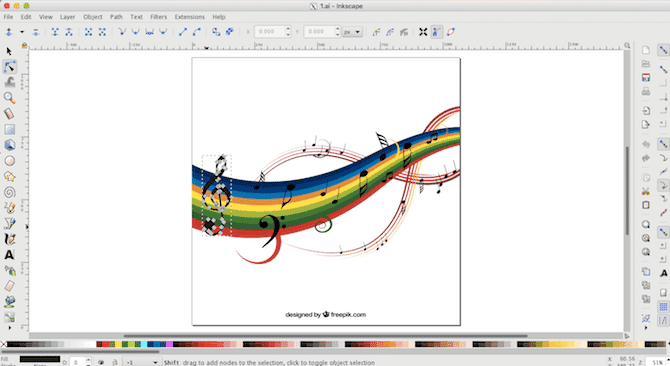This screenshot has width=670, height=366.
Task: Toggle snap to grids button
Action: click(x=663, y=307)
